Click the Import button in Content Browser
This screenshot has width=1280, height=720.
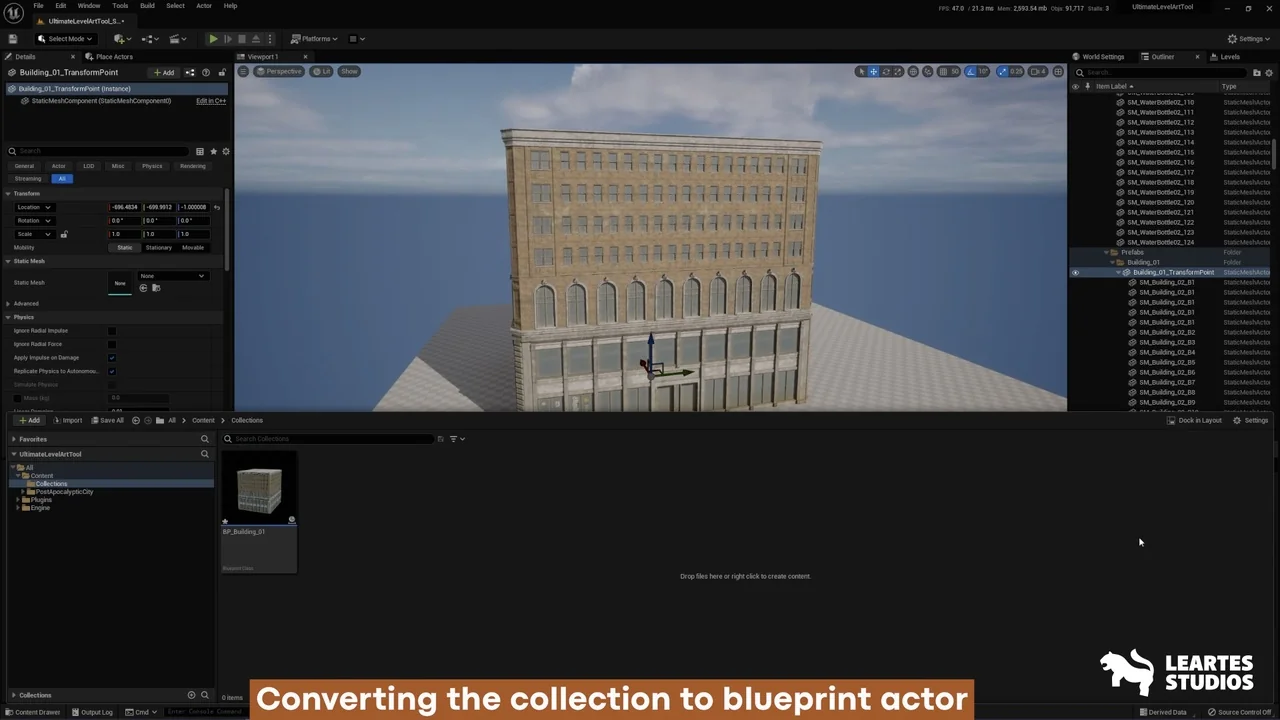pos(67,420)
